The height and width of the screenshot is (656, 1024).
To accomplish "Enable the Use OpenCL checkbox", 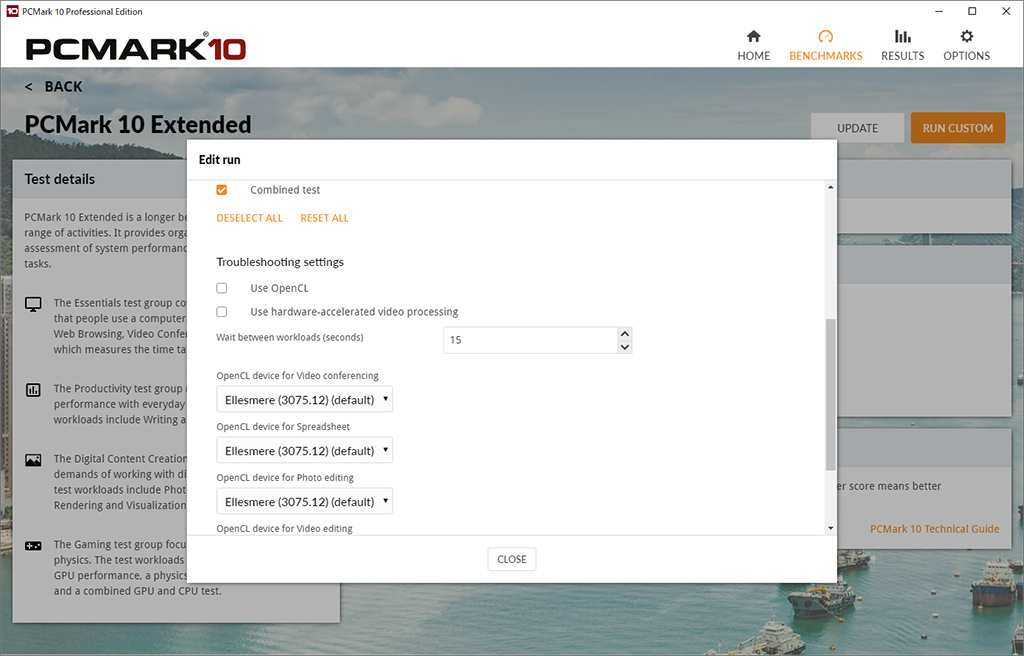I will [x=222, y=288].
